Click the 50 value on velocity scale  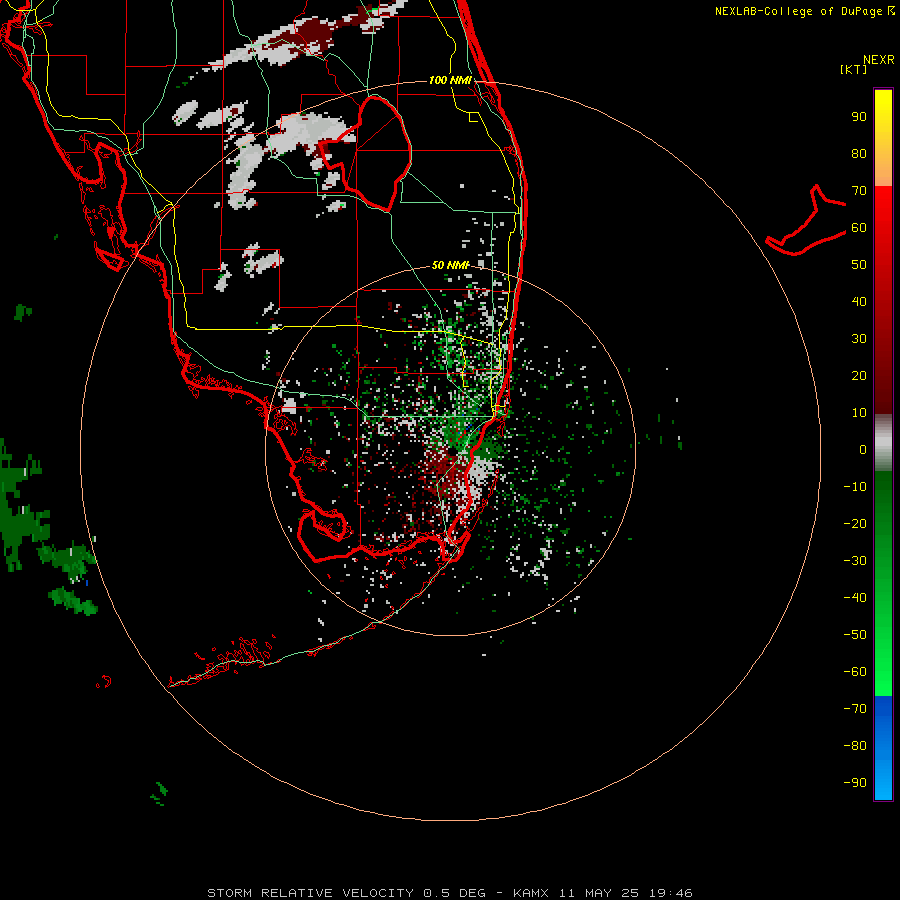tap(859, 265)
